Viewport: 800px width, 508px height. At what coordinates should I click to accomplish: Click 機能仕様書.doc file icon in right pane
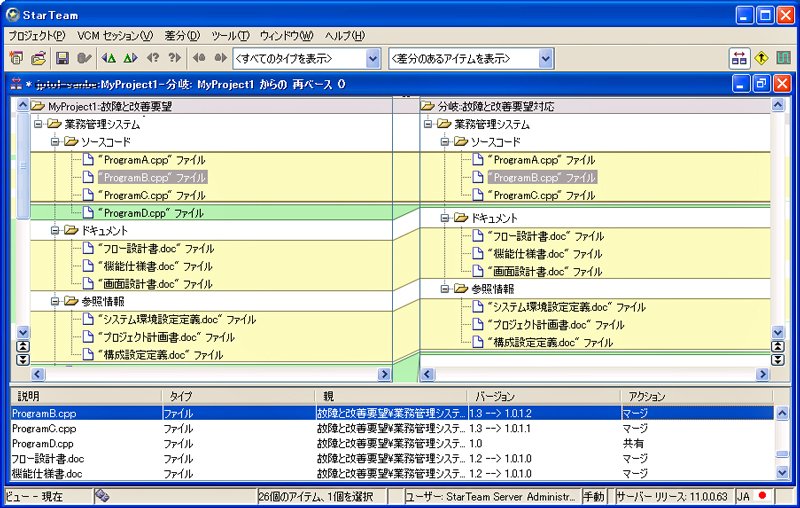478,253
